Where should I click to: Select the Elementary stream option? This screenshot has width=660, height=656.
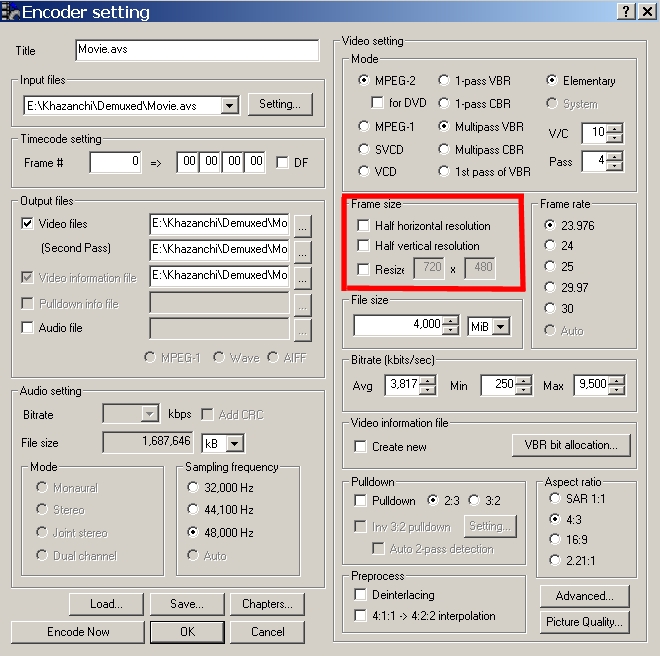click(x=552, y=80)
